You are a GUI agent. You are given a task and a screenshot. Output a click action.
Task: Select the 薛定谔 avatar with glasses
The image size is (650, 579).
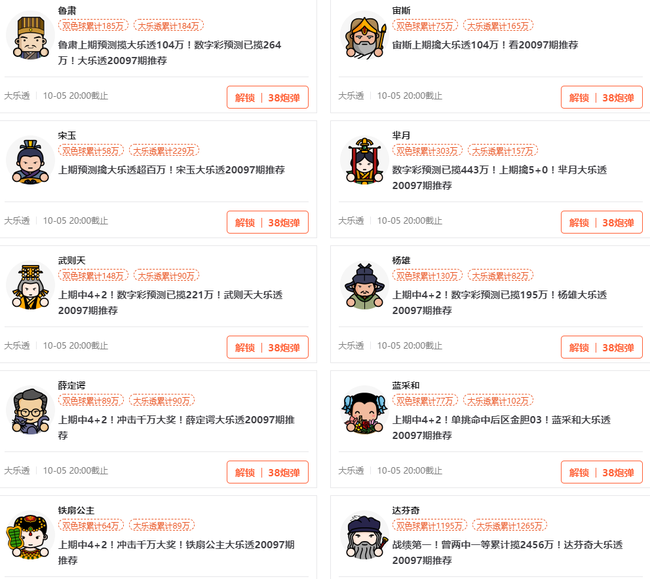(x=30, y=411)
